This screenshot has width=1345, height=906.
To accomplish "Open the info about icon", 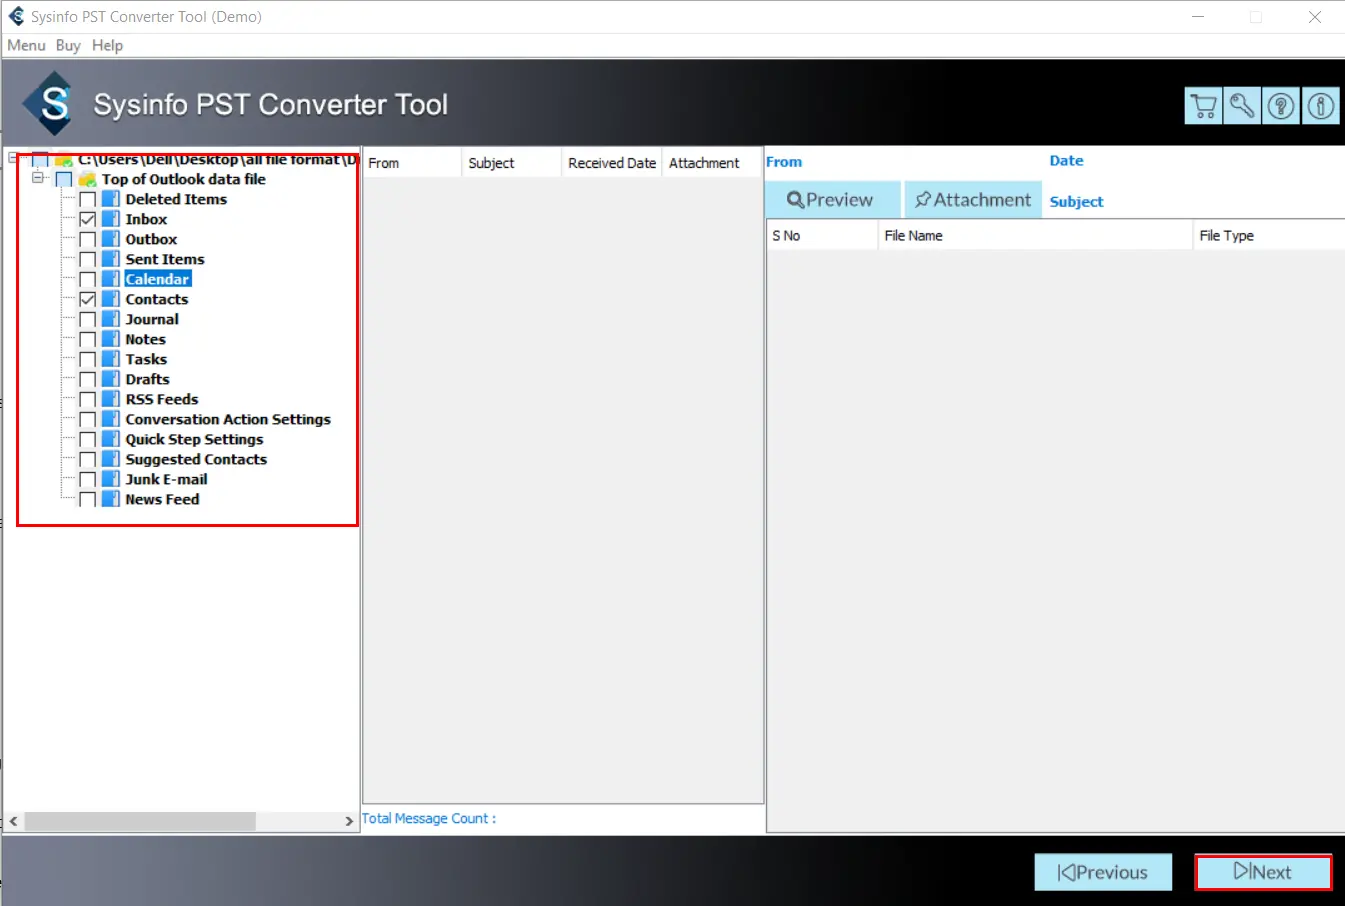I will point(1320,106).
